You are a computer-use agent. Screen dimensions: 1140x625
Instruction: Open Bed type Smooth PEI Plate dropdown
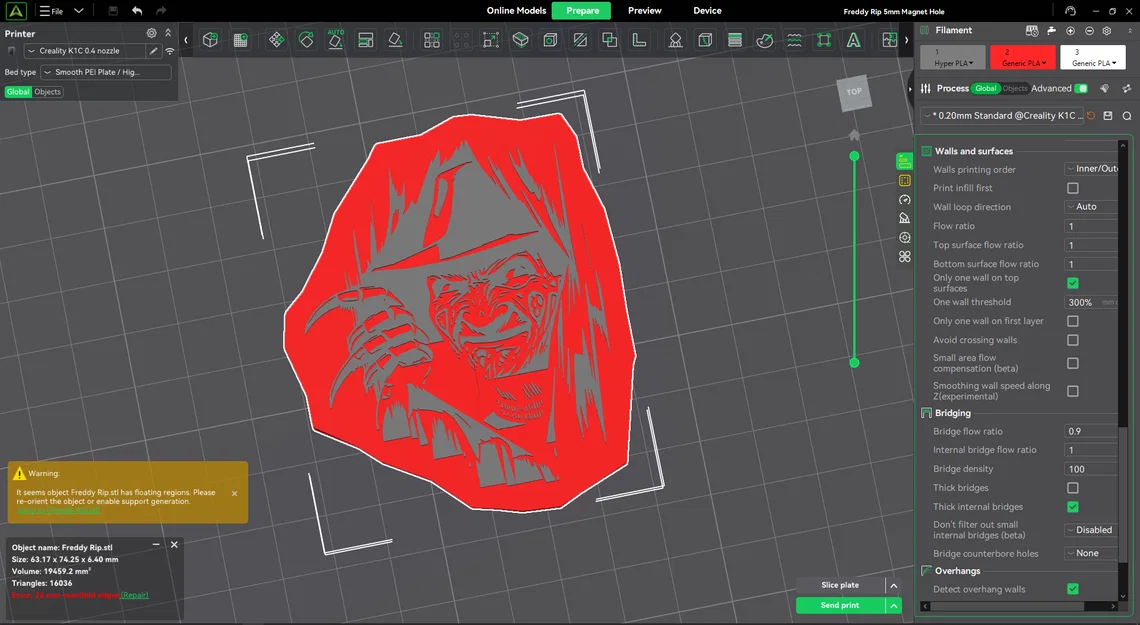tap(106, 72)
